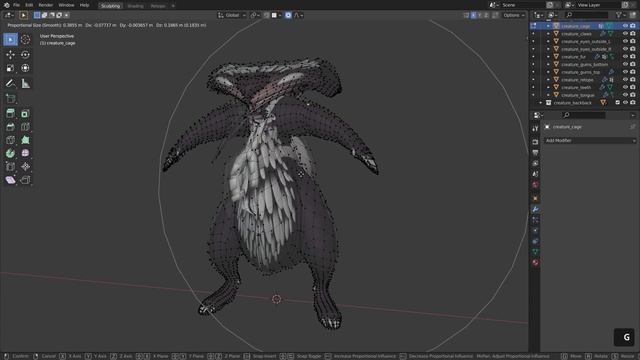Toggle proportional editing button in header
This screenshot has width=640, height=360.
288,15
